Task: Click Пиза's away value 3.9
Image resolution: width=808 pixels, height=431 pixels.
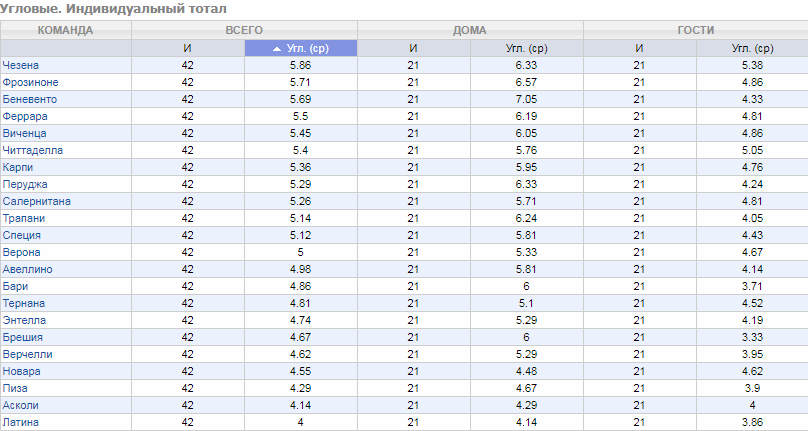Action: coord(752,388)
